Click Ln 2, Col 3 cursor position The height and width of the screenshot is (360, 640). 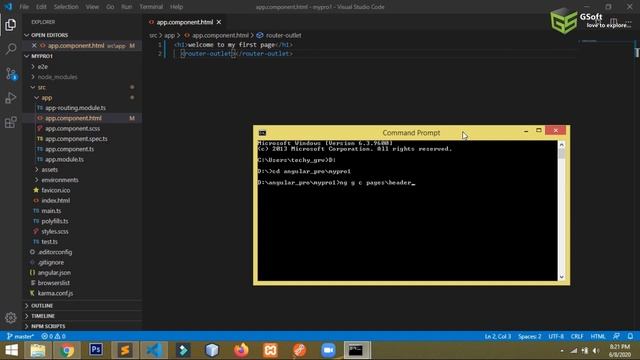tap(498, 336)
